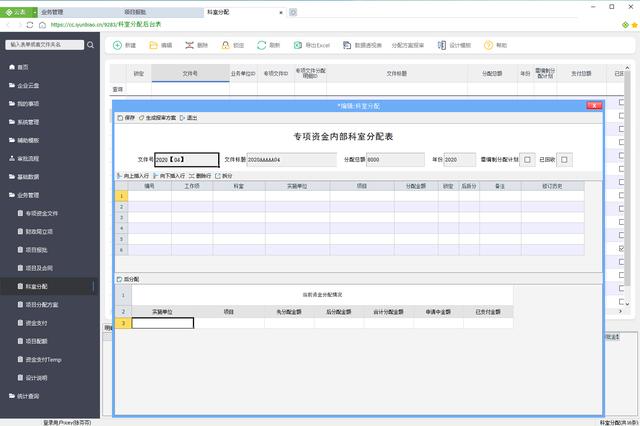This screenshot has height=426, width=640.
Task: Click the green diamond icon at top right
Action: click(625, 25)
